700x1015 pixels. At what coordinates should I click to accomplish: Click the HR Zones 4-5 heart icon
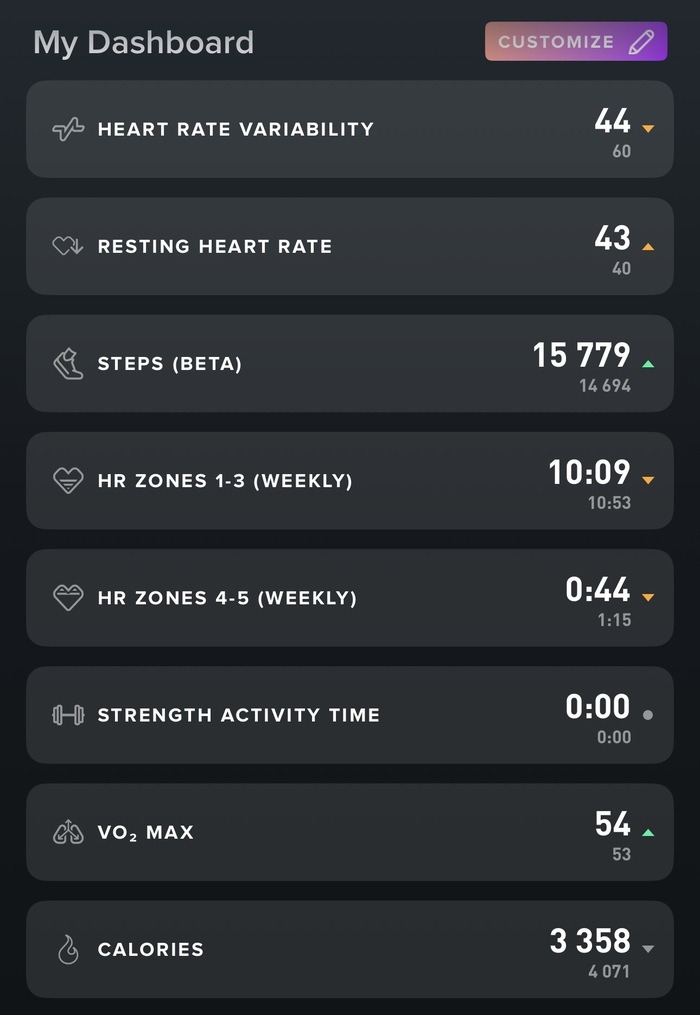(x=68, y=598)
